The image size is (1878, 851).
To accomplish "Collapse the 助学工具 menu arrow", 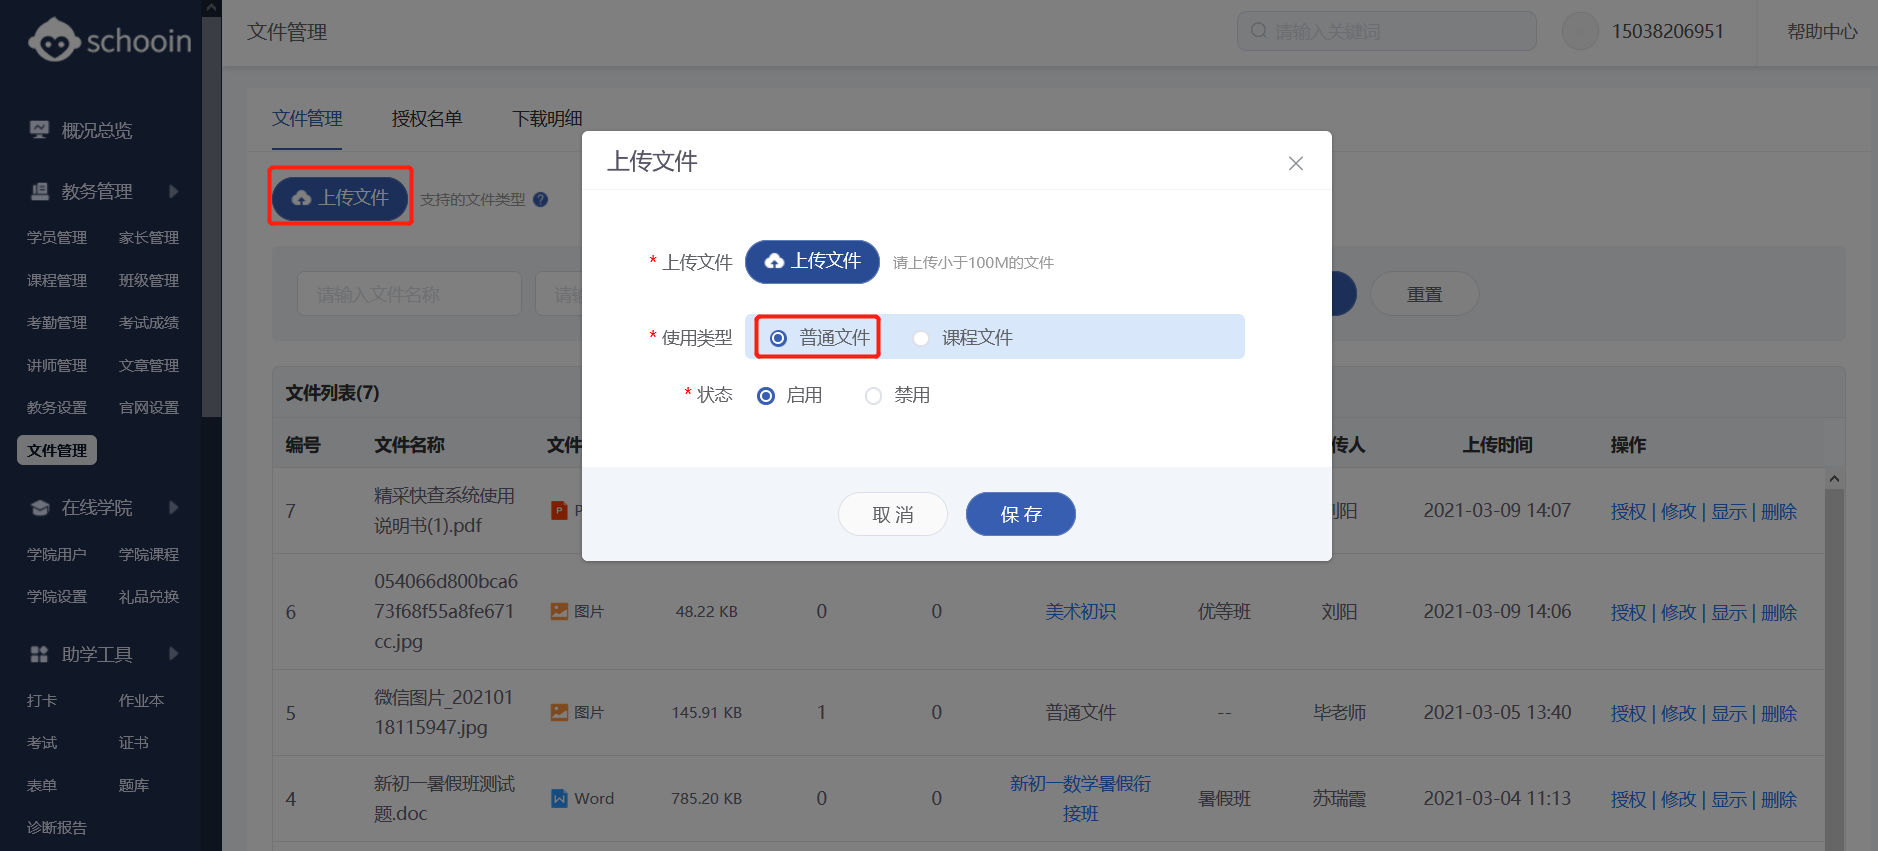I will (x=174, y=654).
